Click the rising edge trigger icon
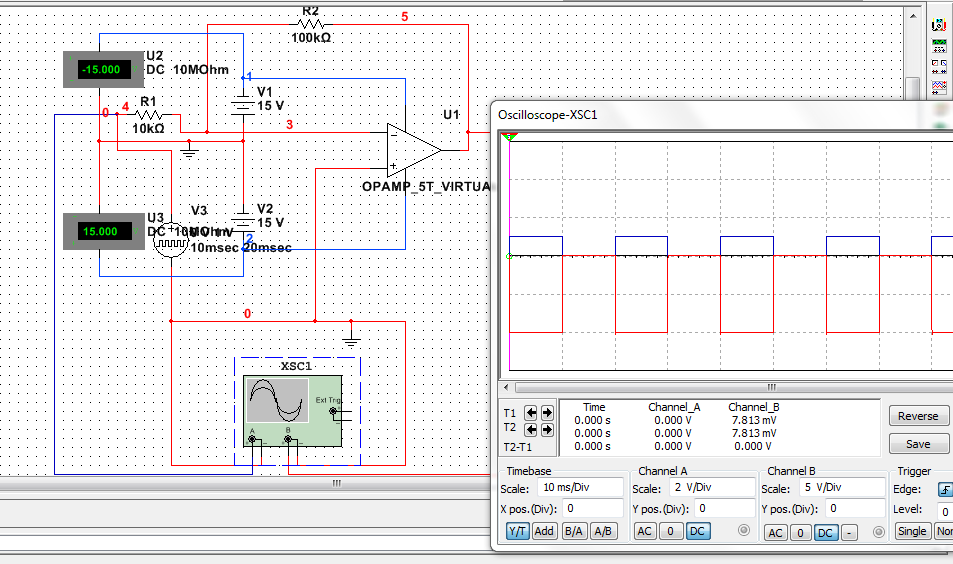The width and height of the screenshot is (953, 564). pos(945,489)
